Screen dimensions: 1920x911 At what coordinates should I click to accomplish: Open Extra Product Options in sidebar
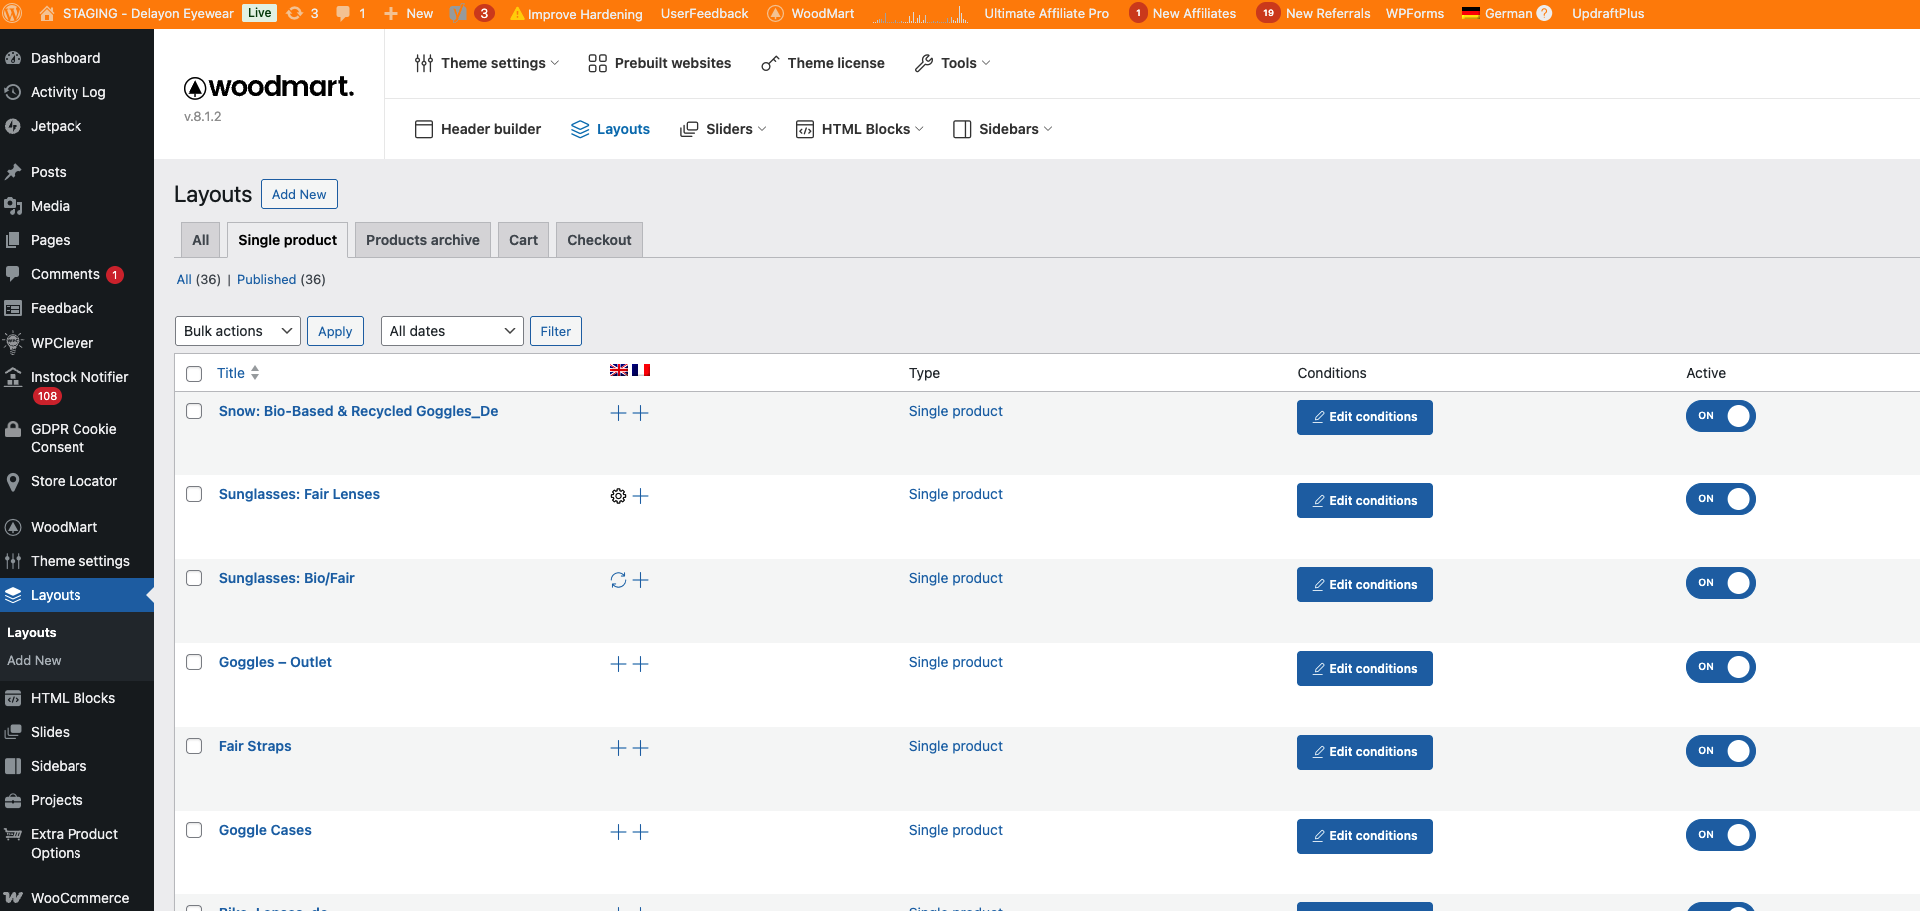point(76,843)
